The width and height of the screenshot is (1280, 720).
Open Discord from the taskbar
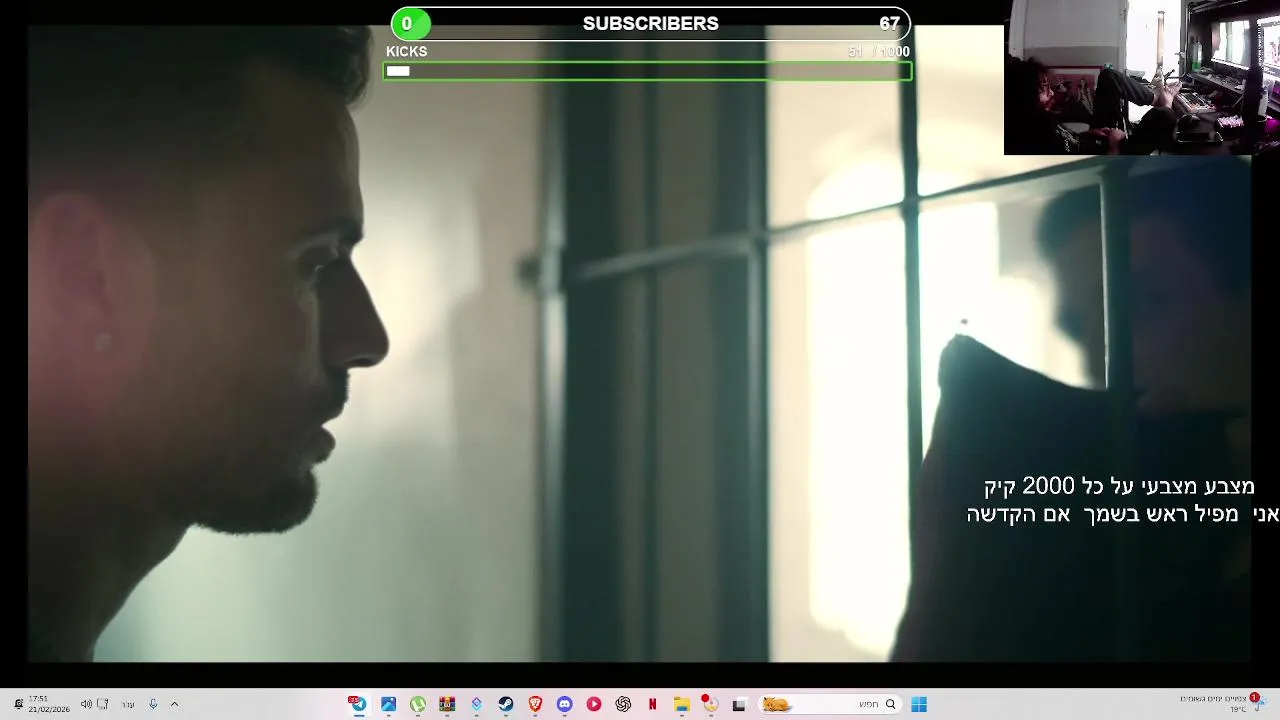(x=564, y=704)
